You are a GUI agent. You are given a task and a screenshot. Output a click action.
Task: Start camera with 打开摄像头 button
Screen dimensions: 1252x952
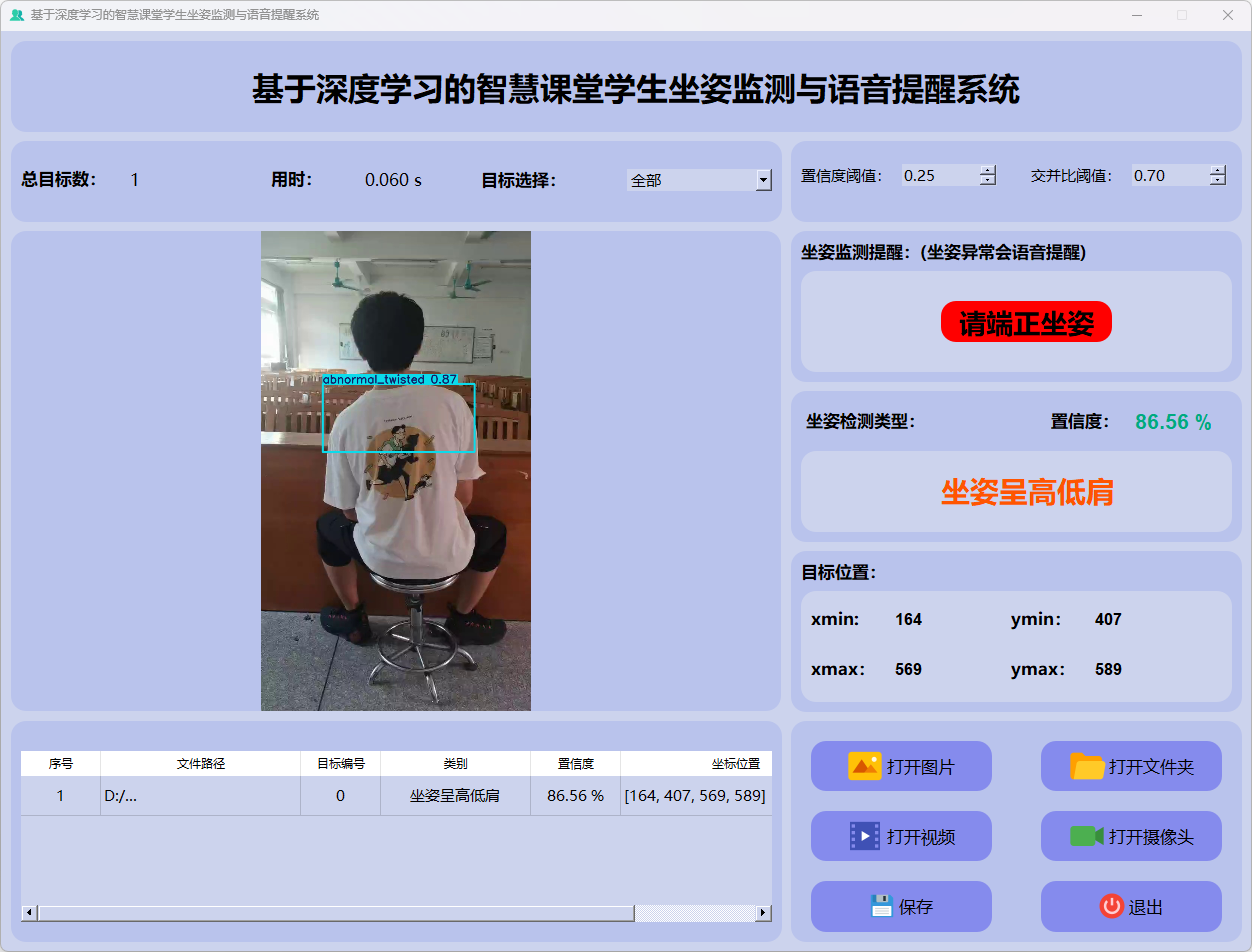1131,836
